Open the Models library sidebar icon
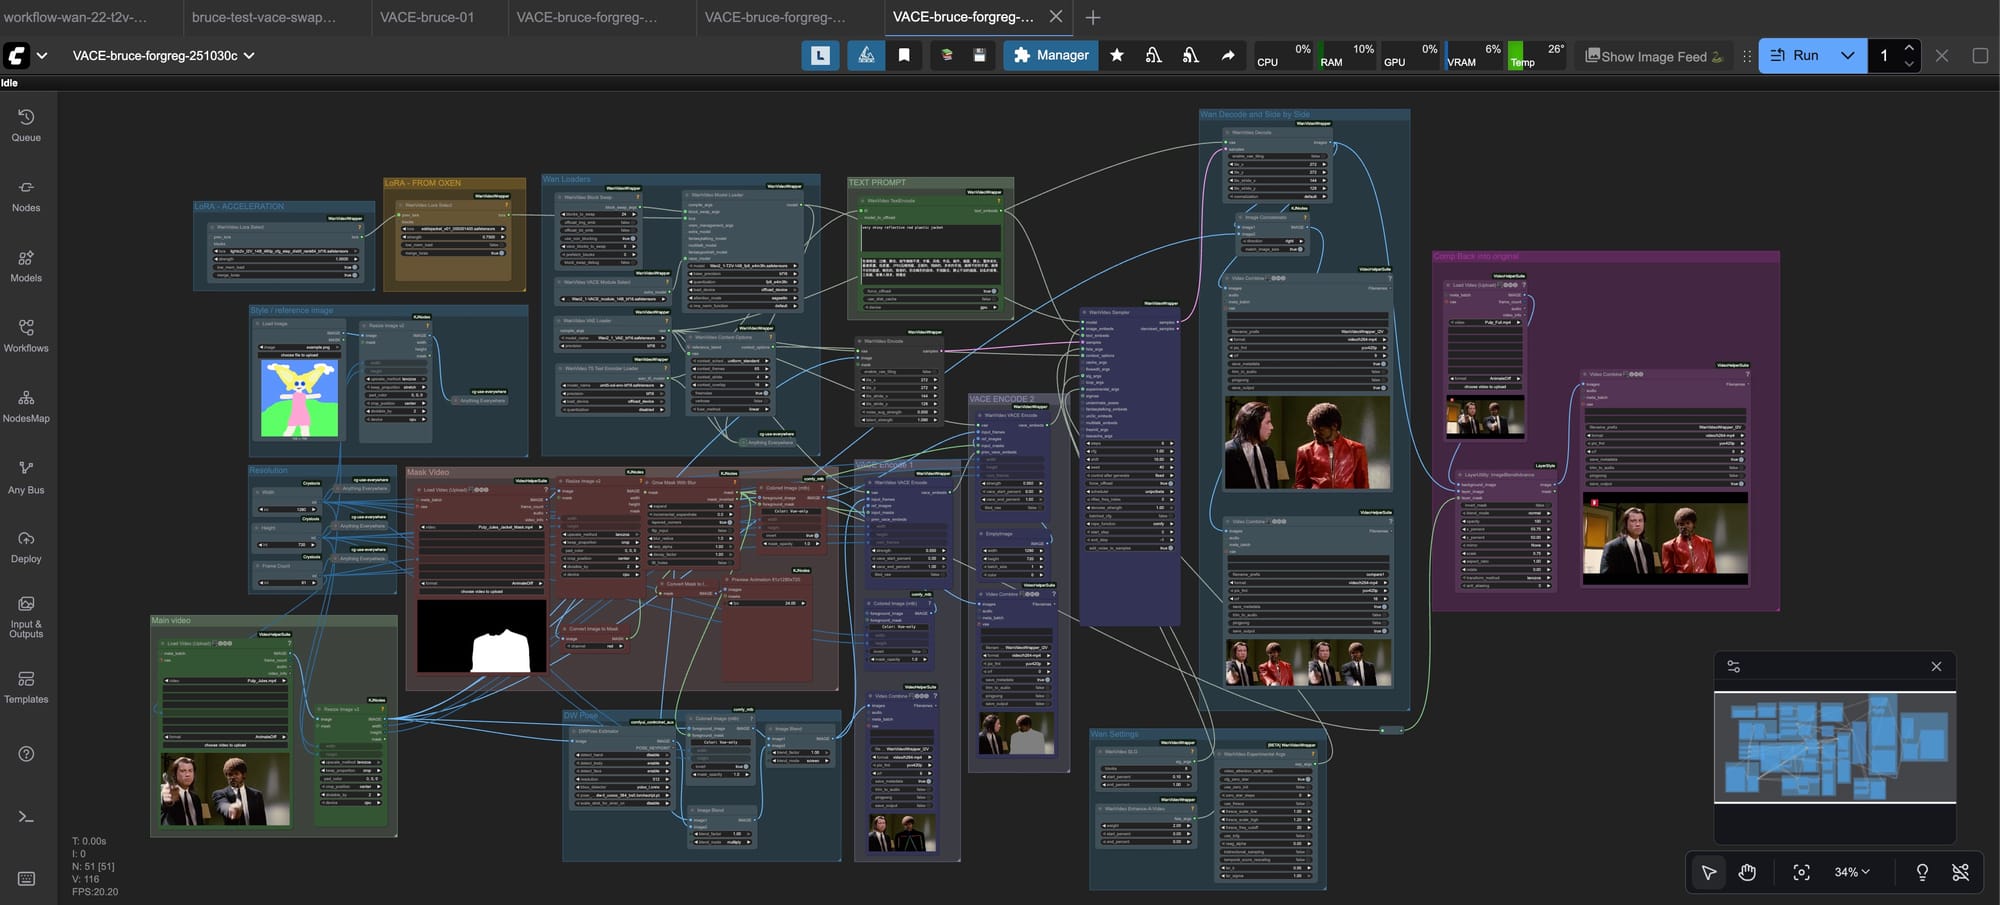This screenshot has width=2000, height=905. (26, 265)
